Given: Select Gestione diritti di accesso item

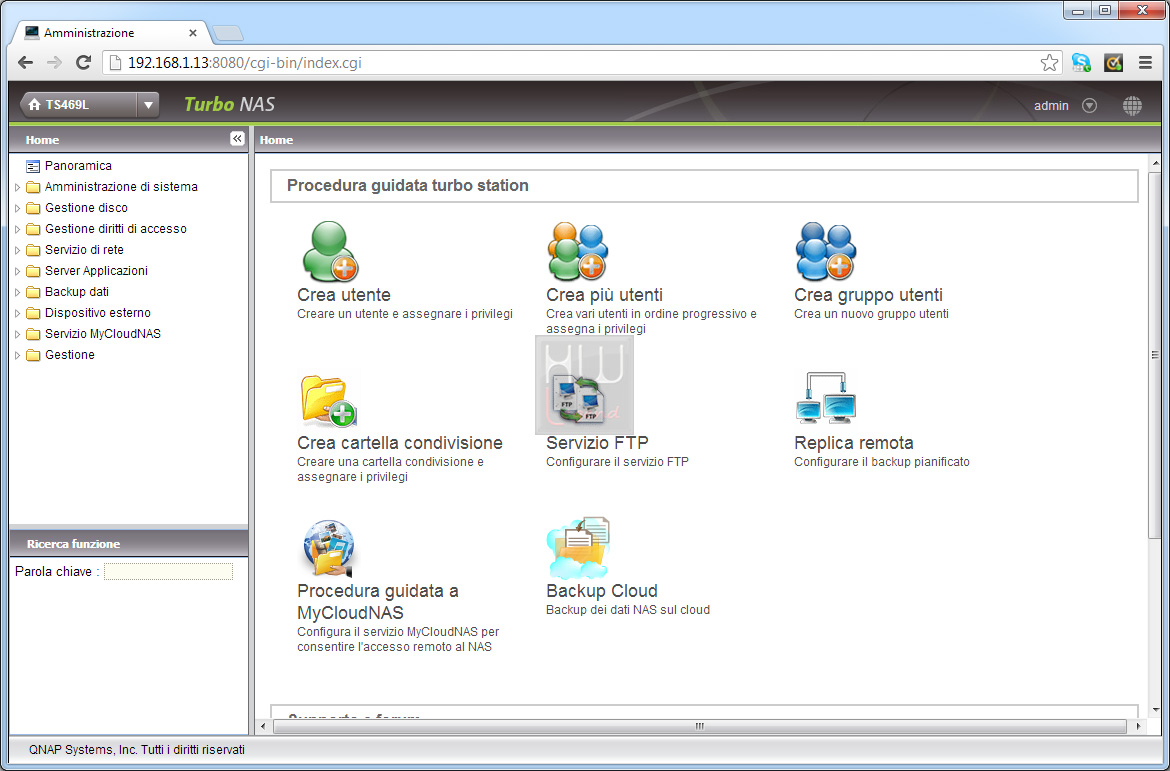Looking at the screenshot, I should [x=116, y=228].
